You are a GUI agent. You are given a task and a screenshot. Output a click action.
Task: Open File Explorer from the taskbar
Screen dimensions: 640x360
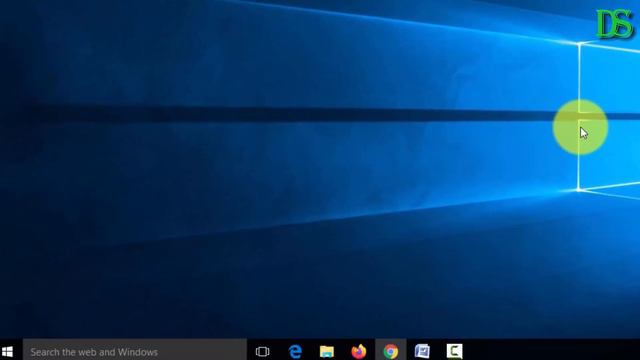(327, 351)
